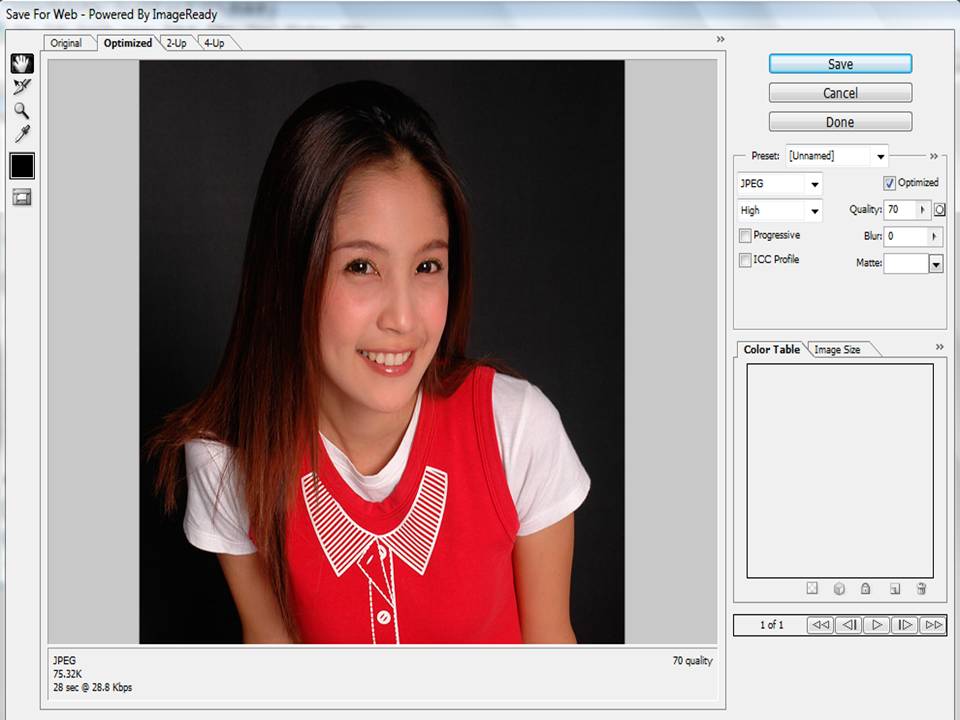Click the Cancel button
960x720 pixels.
tap(840, 93)
